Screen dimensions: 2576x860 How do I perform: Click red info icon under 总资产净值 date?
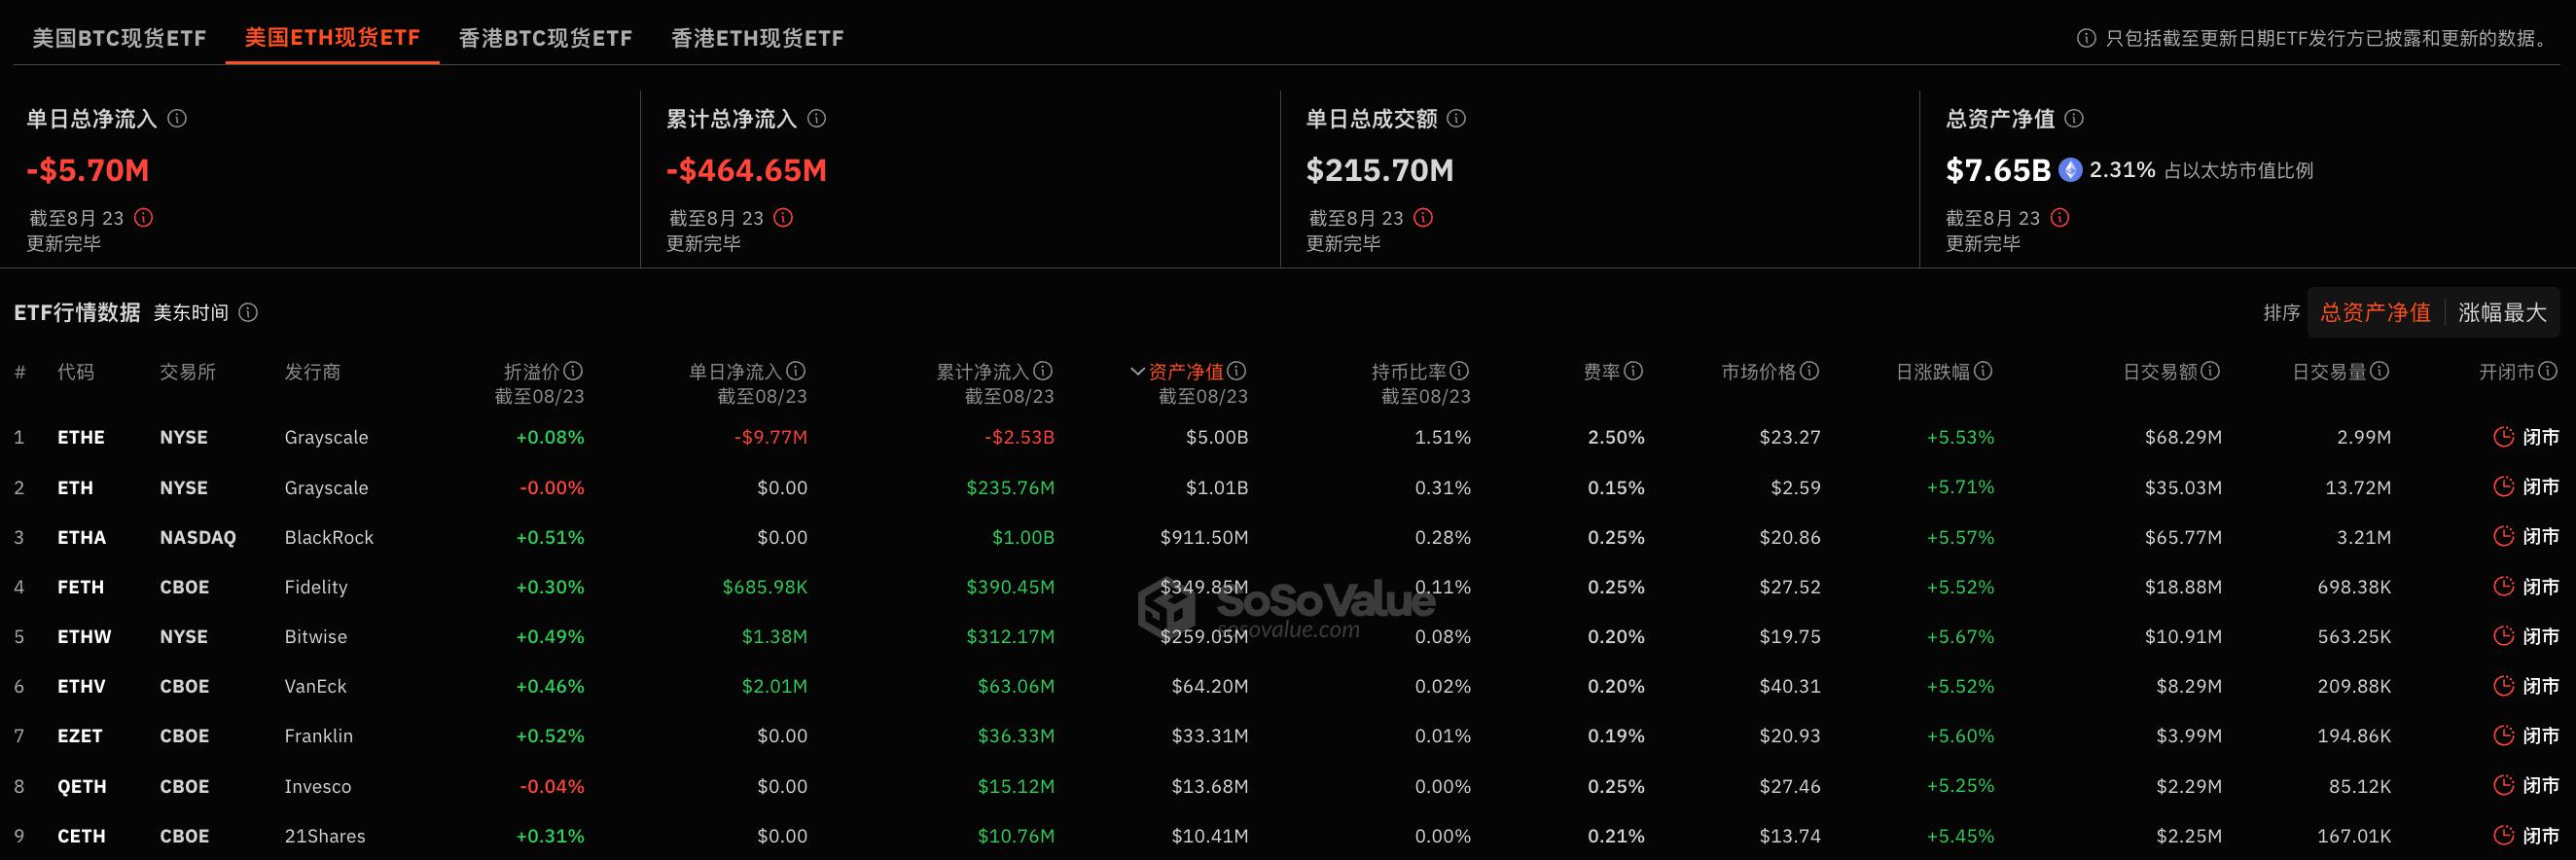click(2060, 217)
